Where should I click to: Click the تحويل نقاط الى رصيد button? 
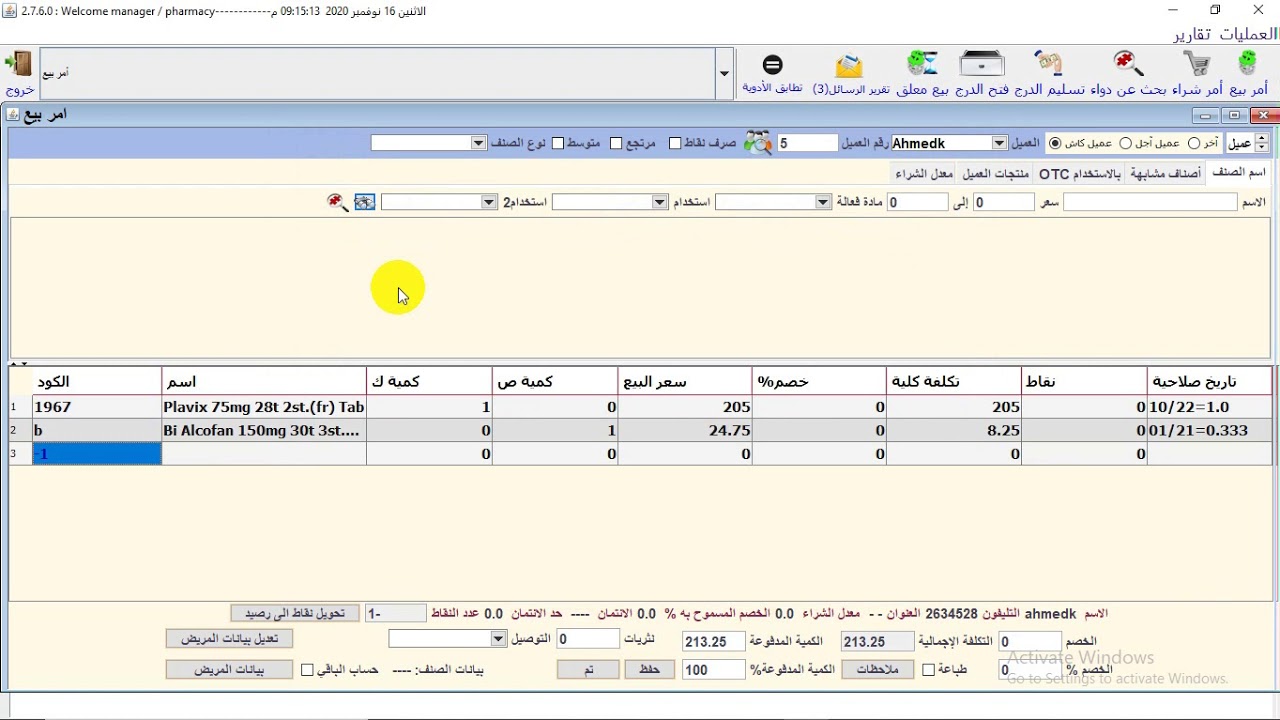click(x=295, y=613)
